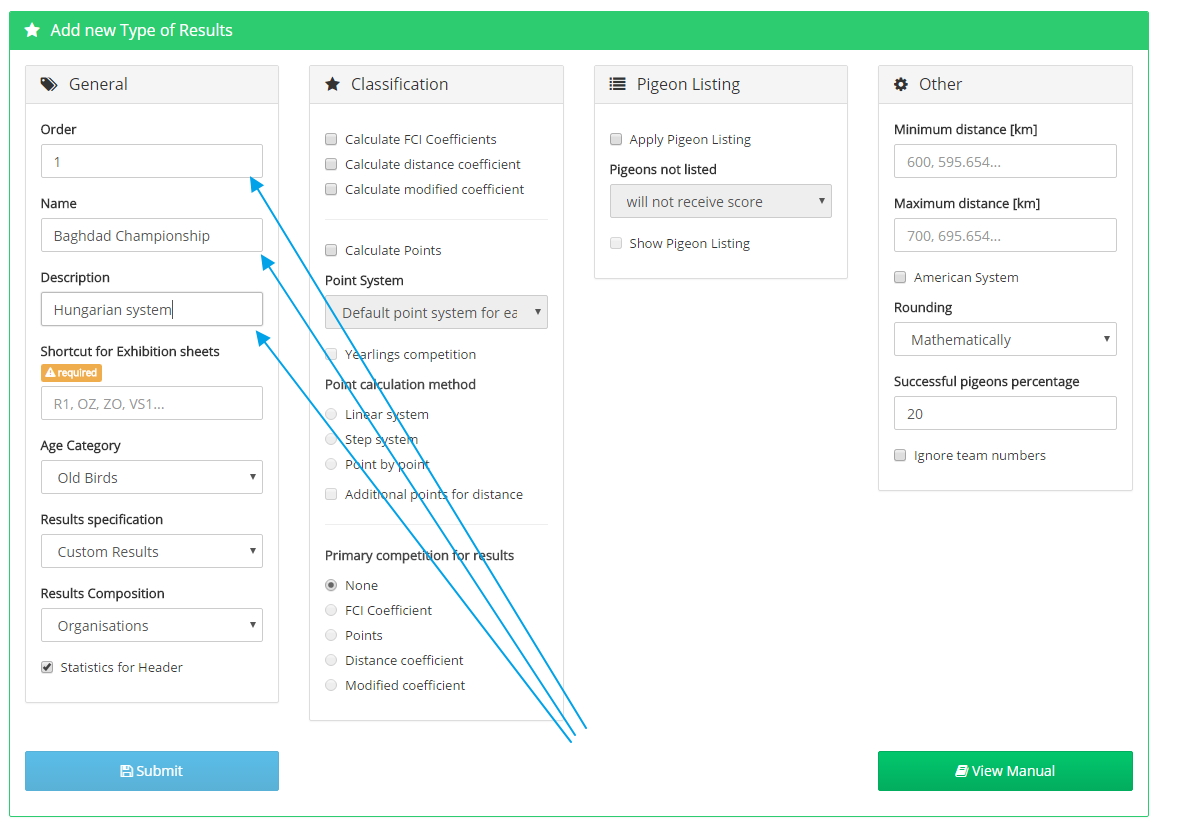Image resolution: width=1182 pixels, height=825 pixels.
Task: Open the Results specification dropdown
Action: coord(152,552)
